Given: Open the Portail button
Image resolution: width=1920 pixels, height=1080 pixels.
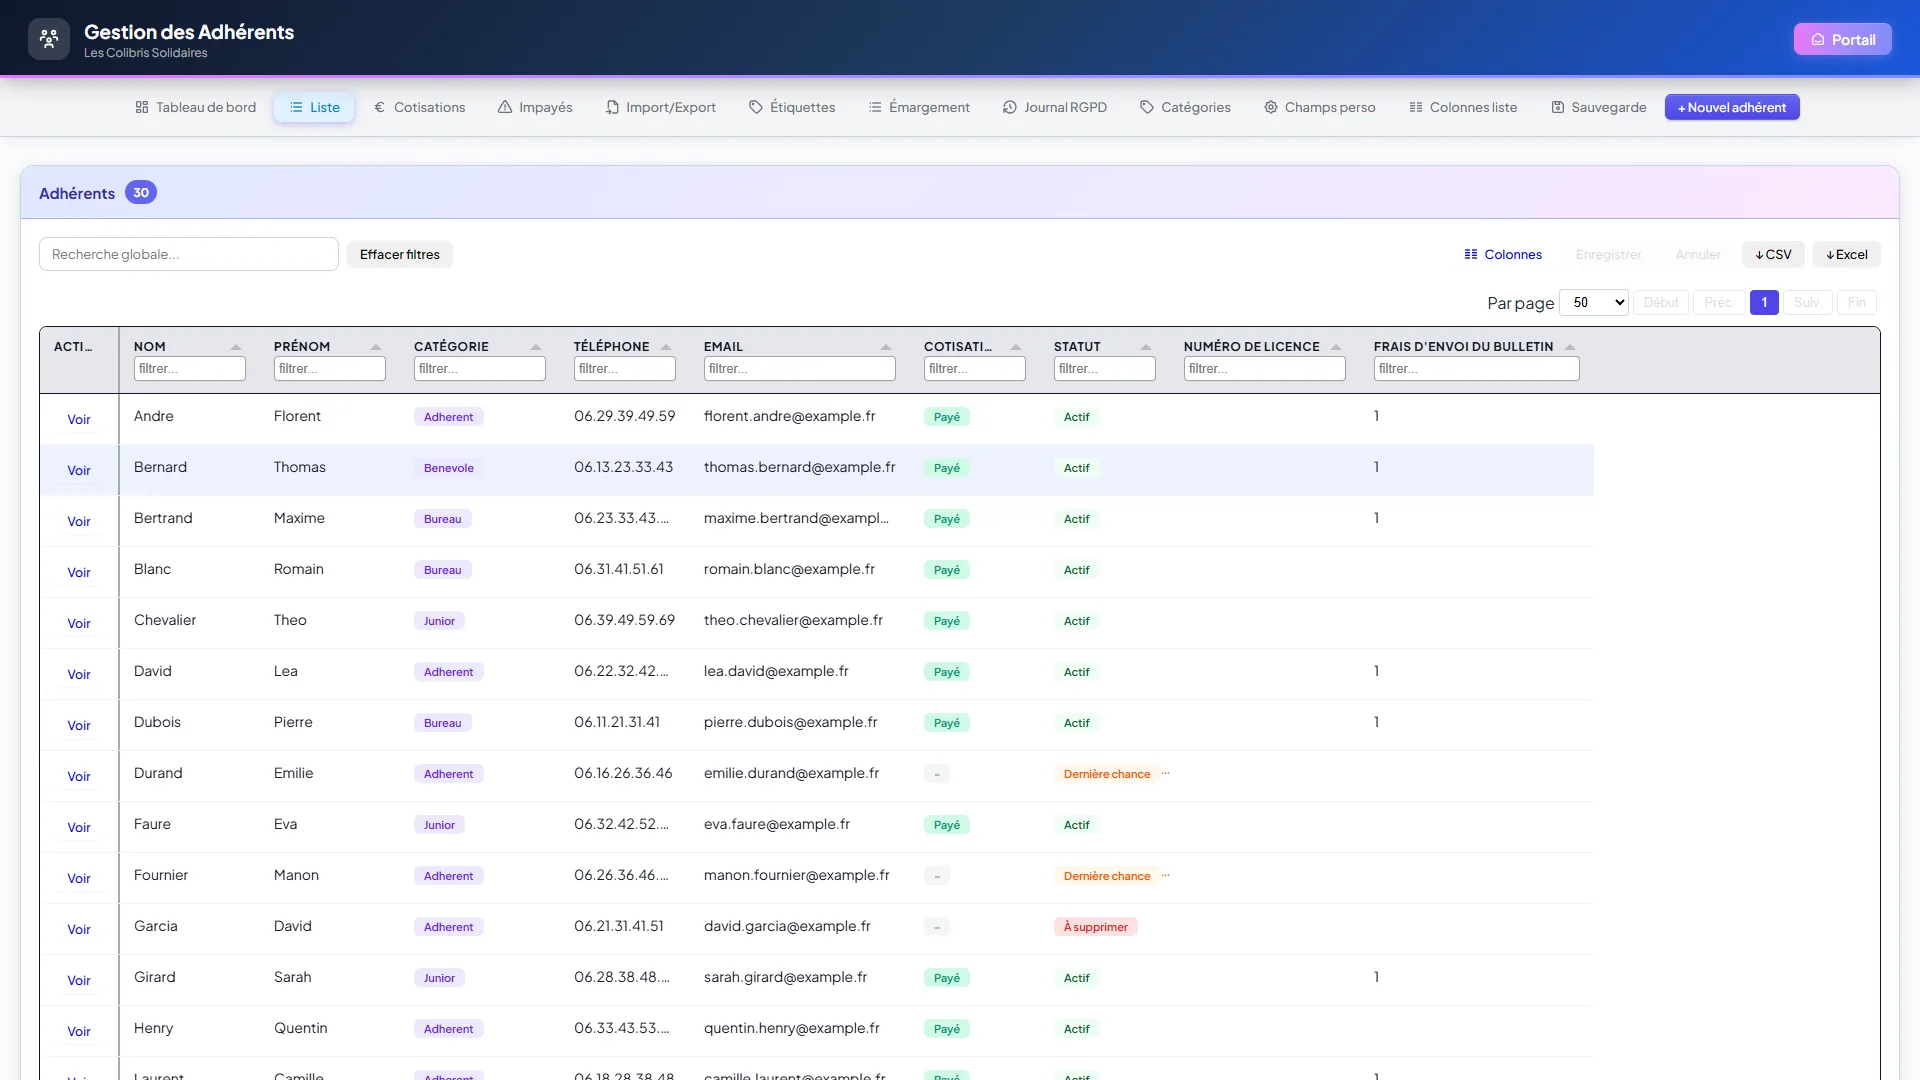Looking at the screenshot, I should [x=1843, y=39].
